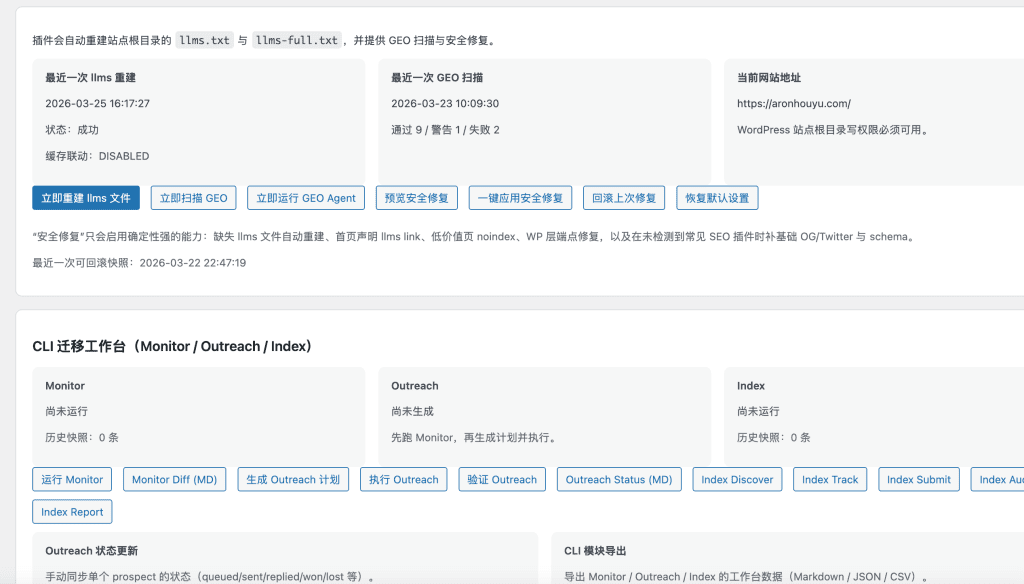1024x584 pixels.
Task: Generate an Outreach plan via 生成 Outreach 计划
Action: [292, 479]
